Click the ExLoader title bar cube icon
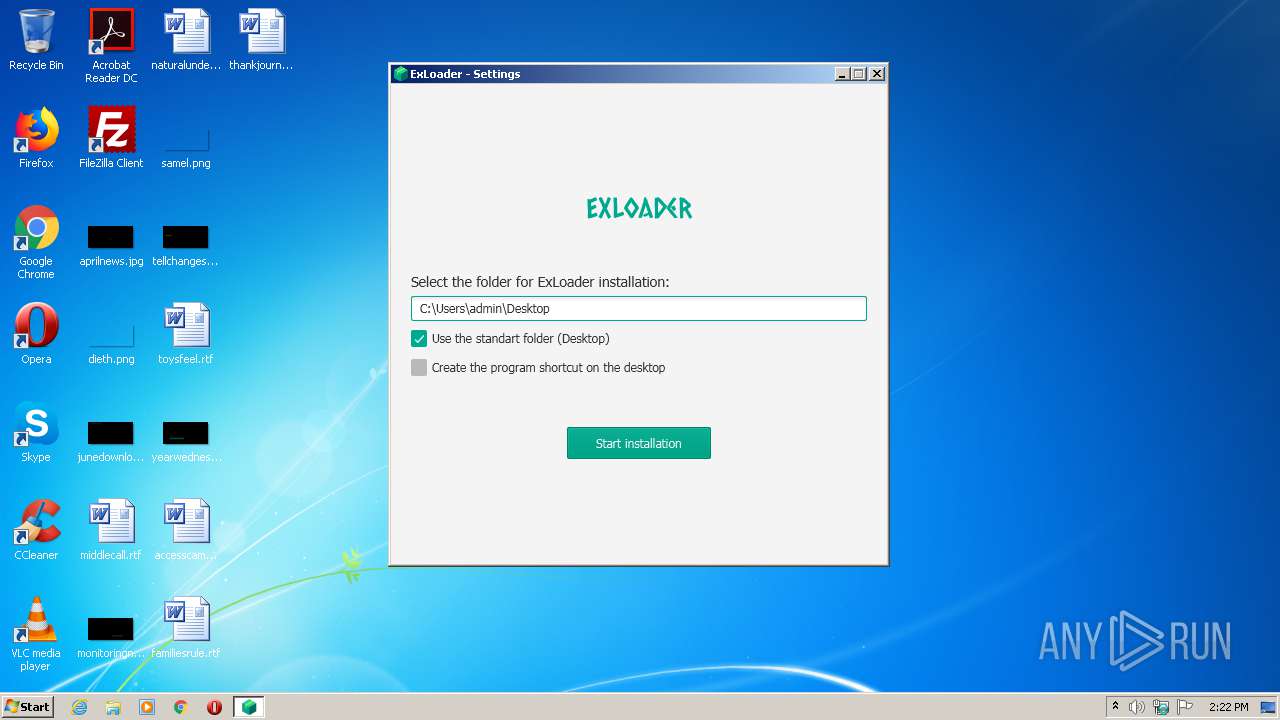 pyautogui.click(x=400, y=74)
